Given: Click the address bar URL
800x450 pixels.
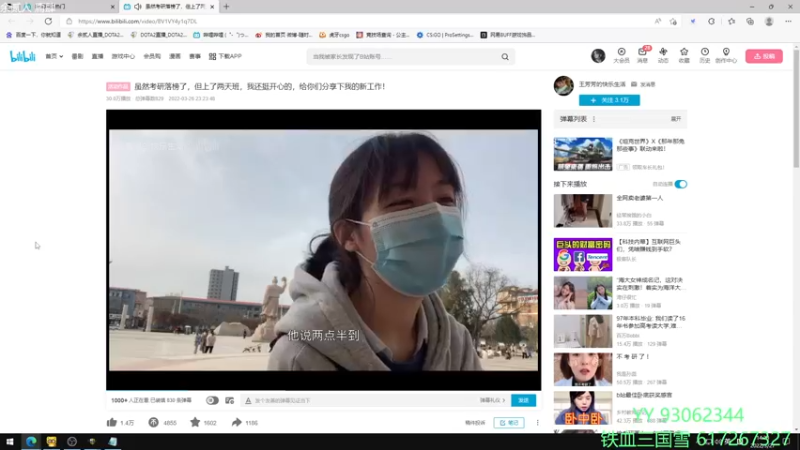Looking at the screenshot, I should point(137,21).
